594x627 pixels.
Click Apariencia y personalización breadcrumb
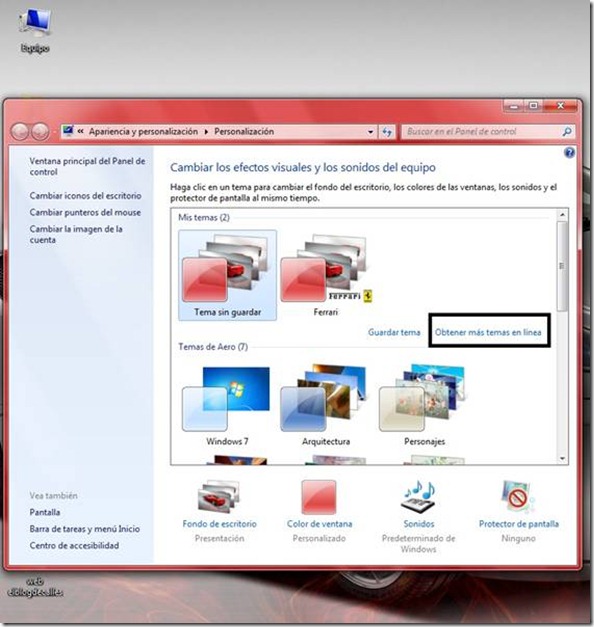(x=143, y=131)
